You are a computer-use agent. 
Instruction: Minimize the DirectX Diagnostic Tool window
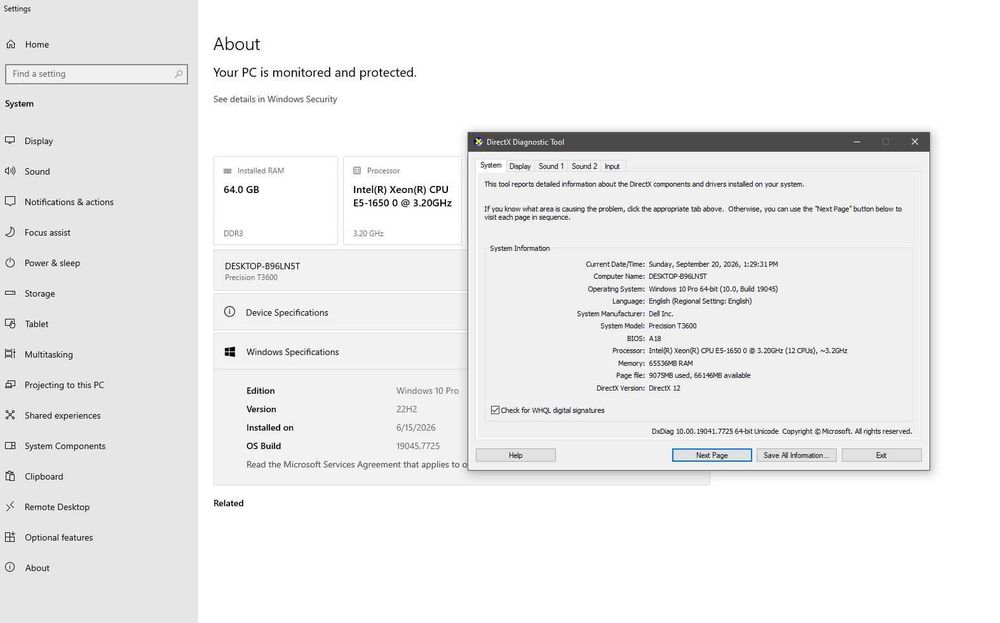(857, 142)
